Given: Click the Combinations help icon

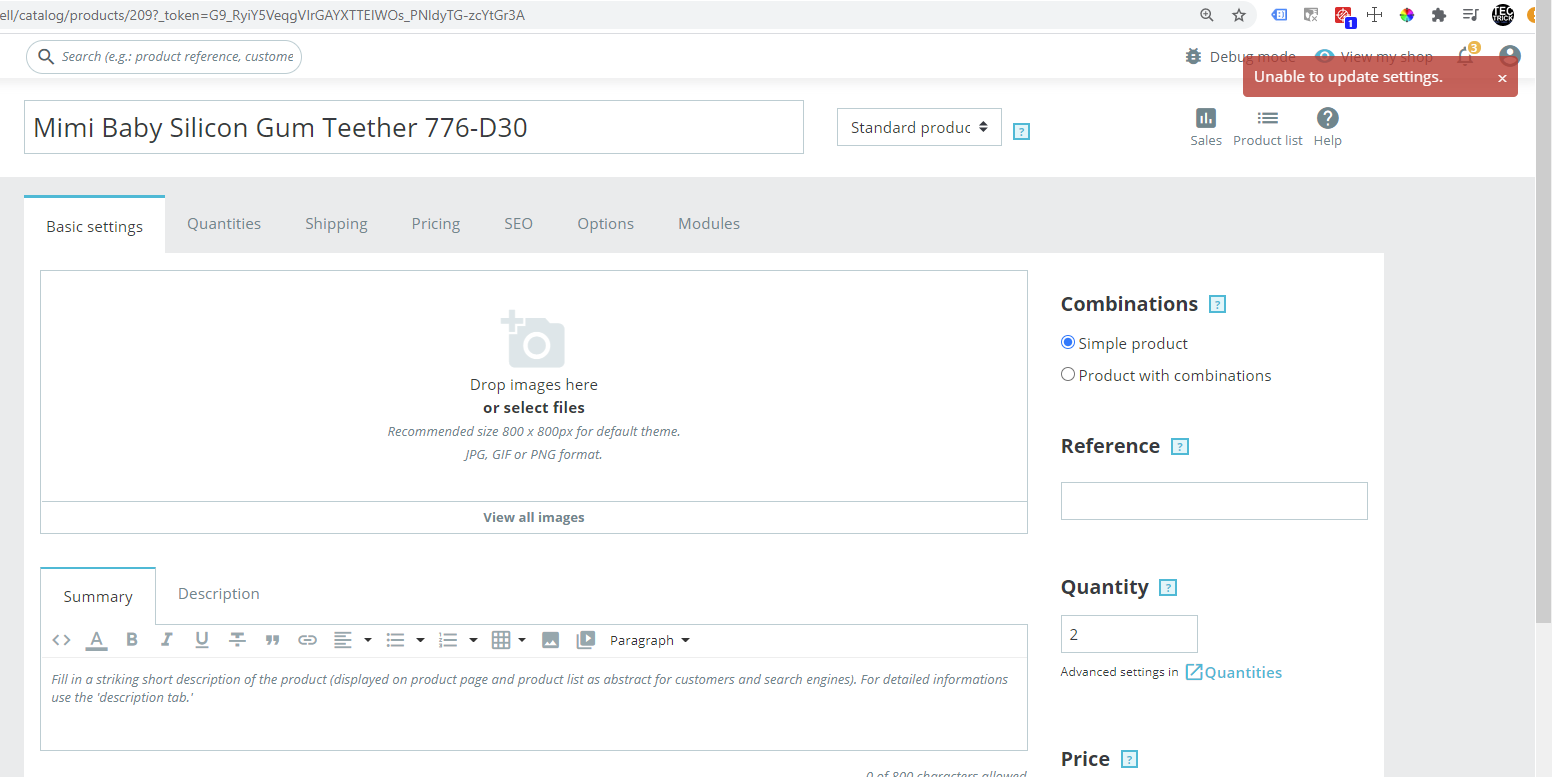Looking at the screenshot, I should (1217, 304).
